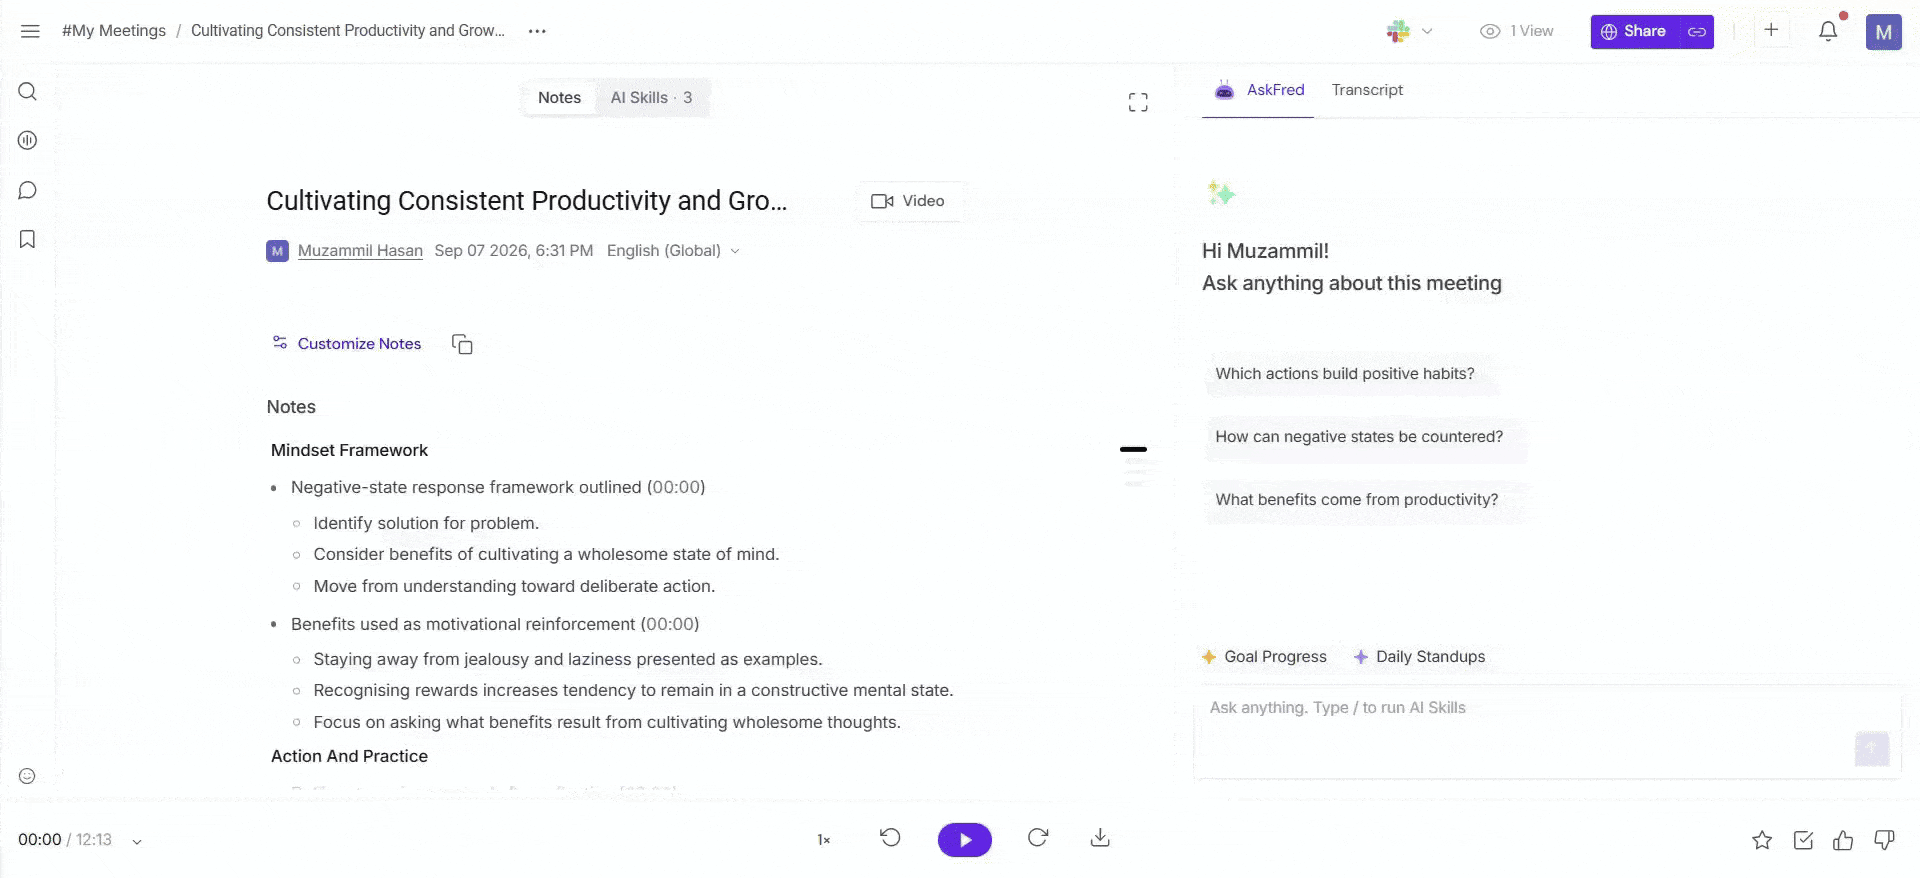Click the Ask anything input field
The width and height of the screenshot is (1920, 878).
(1548, 732)
